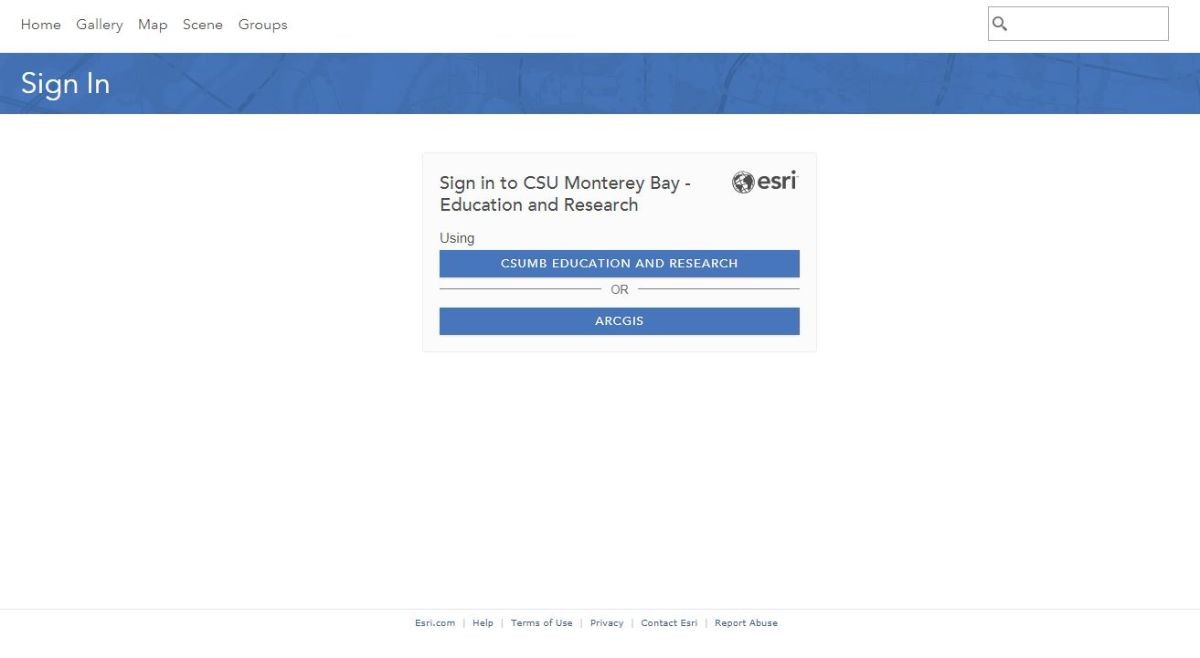Click the Using label above sign-in options
The width and height of the screenshot is (1200, 658).
tap(456, 238)
